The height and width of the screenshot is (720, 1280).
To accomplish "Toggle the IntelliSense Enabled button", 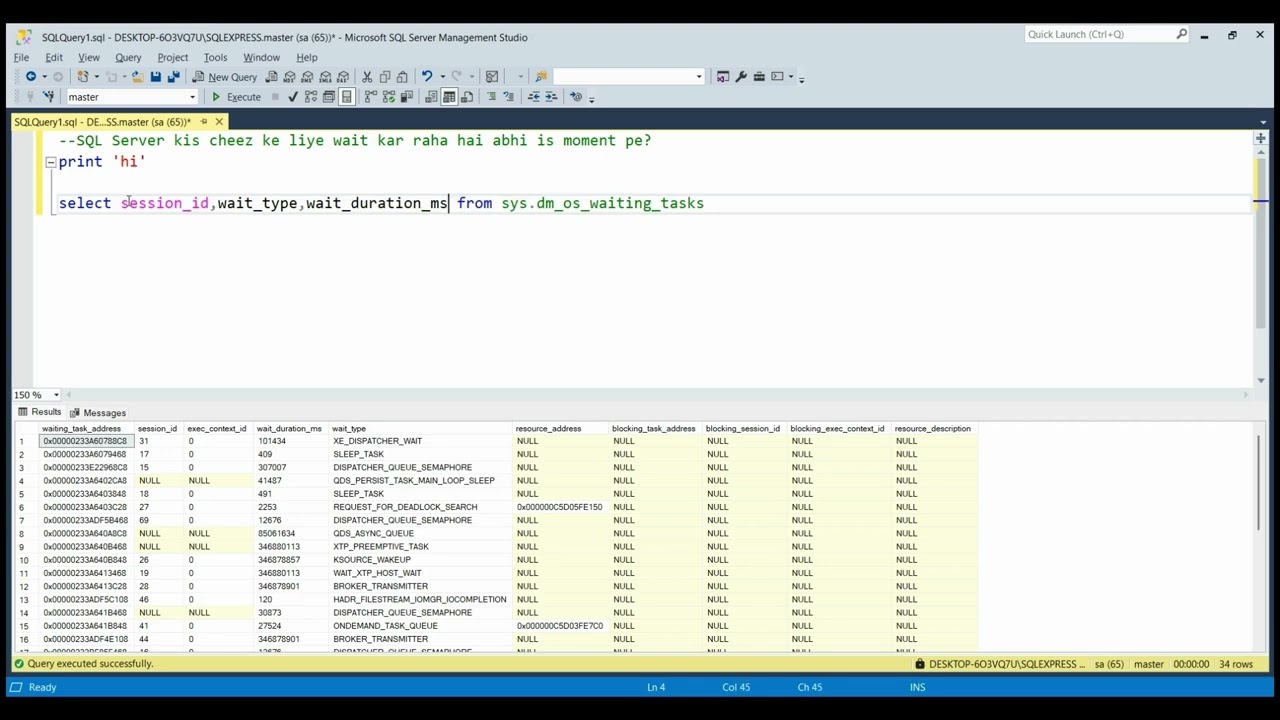I will click(346, 96).
